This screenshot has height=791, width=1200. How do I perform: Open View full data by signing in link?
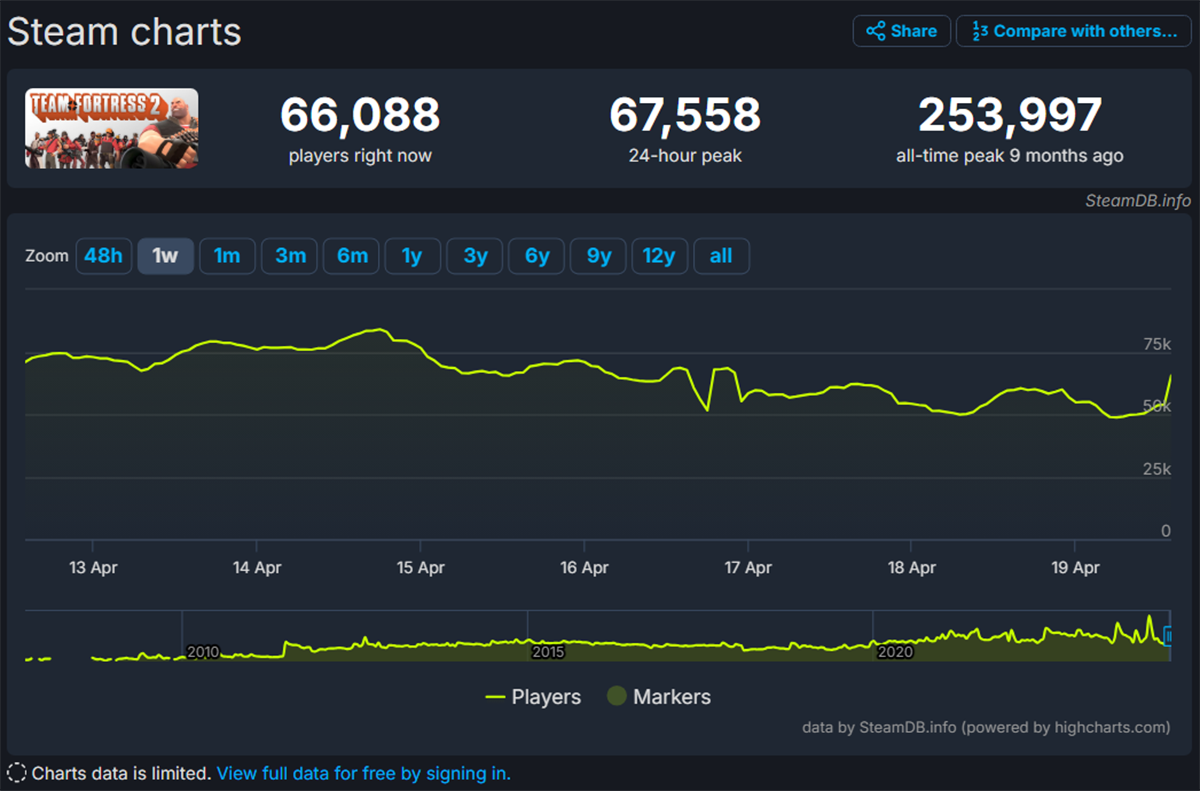click(364, 773)
